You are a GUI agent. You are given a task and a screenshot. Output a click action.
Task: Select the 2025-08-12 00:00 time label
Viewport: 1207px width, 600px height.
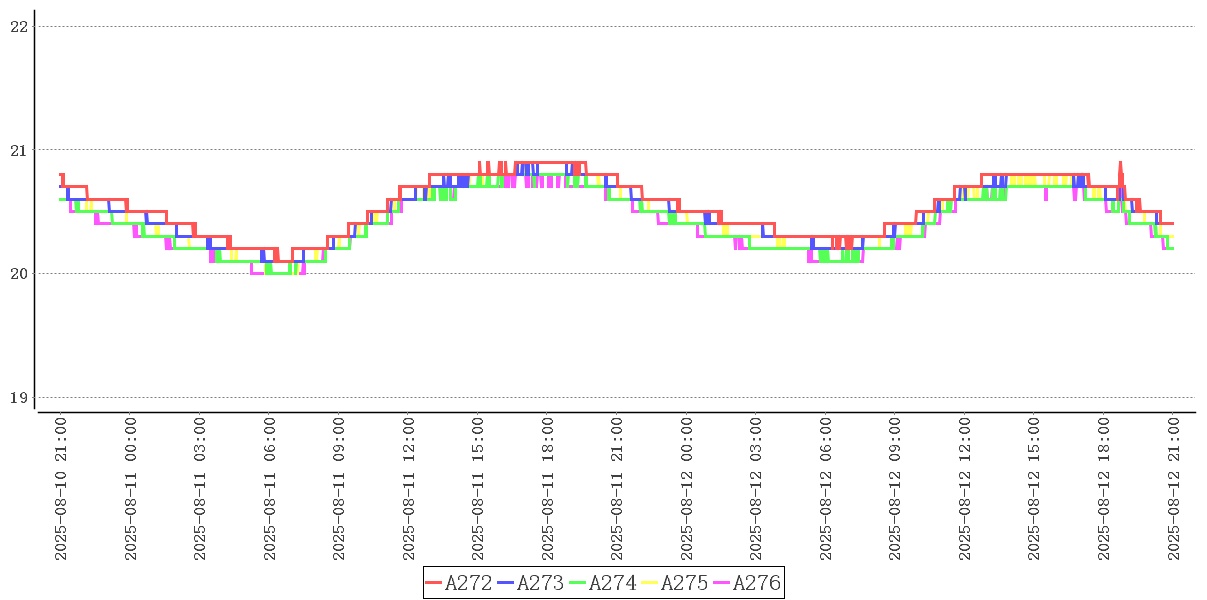(687, 489)
